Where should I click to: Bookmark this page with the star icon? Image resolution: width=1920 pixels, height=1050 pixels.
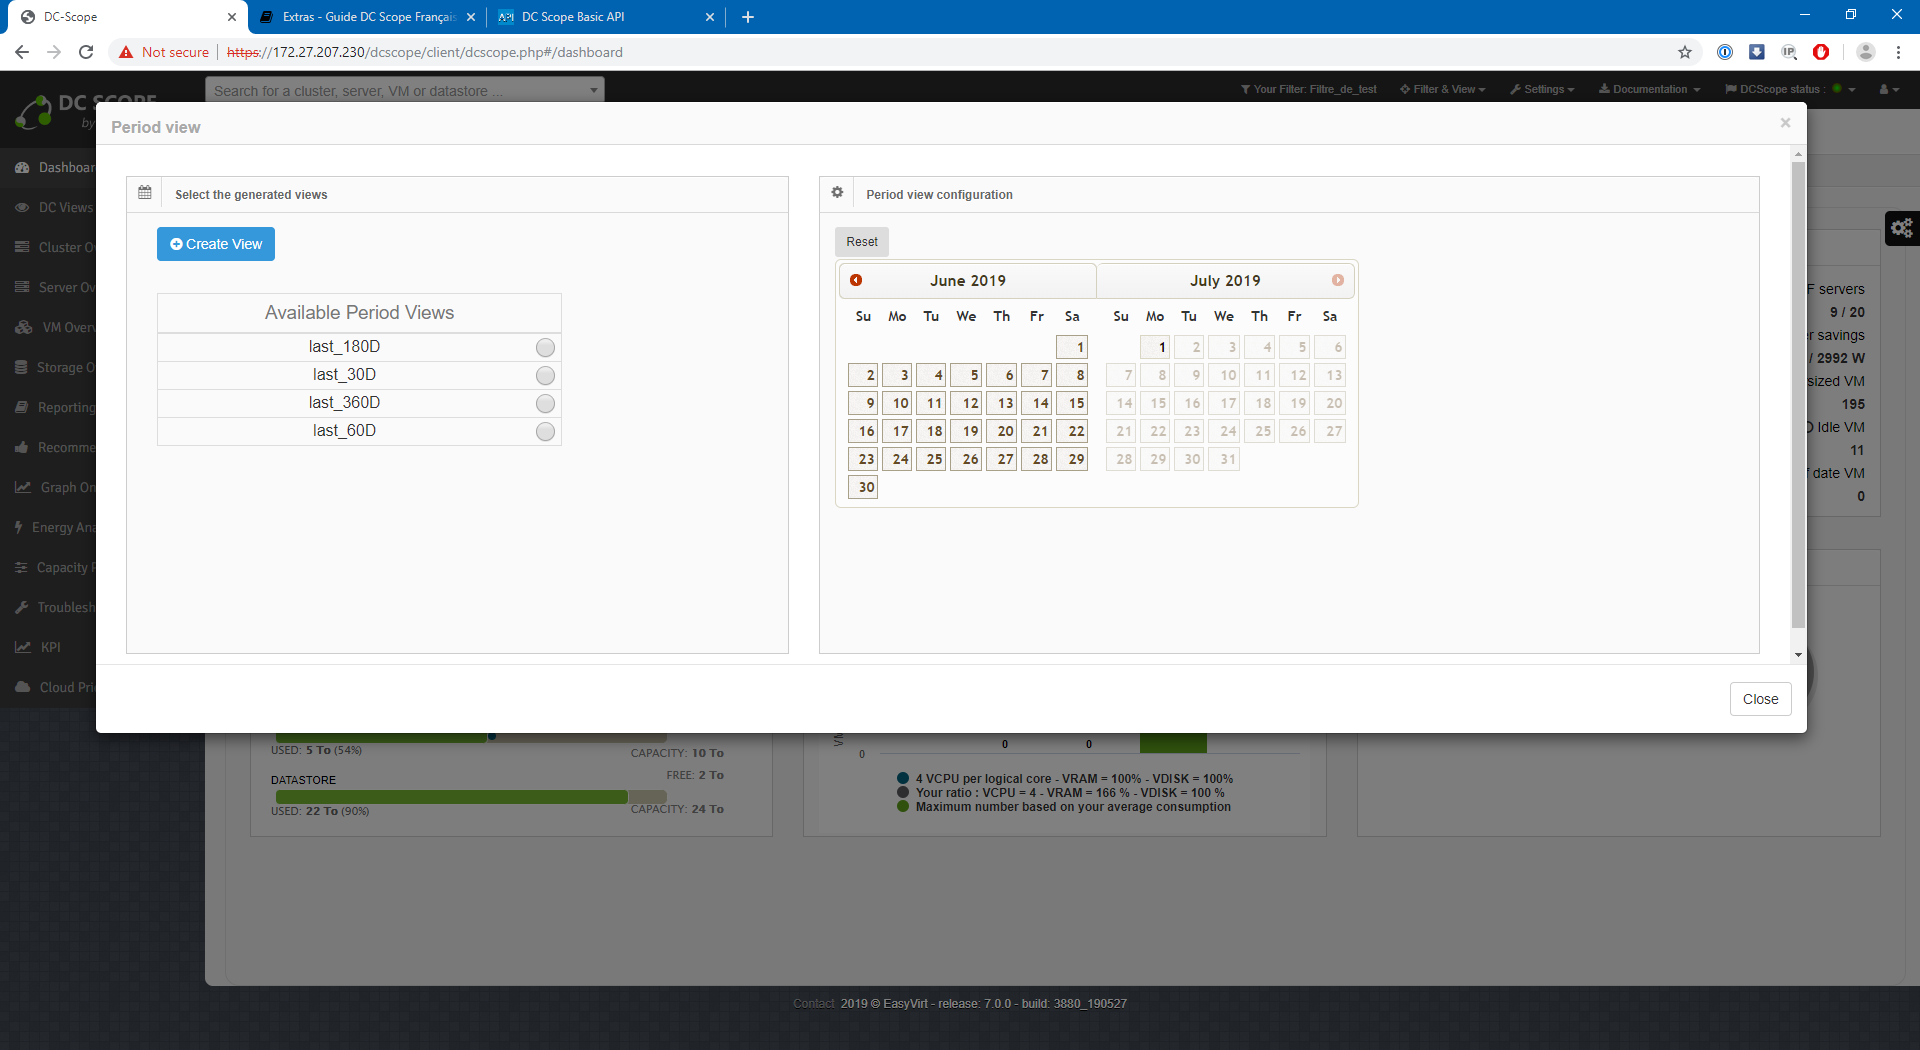pos(1685,52)
